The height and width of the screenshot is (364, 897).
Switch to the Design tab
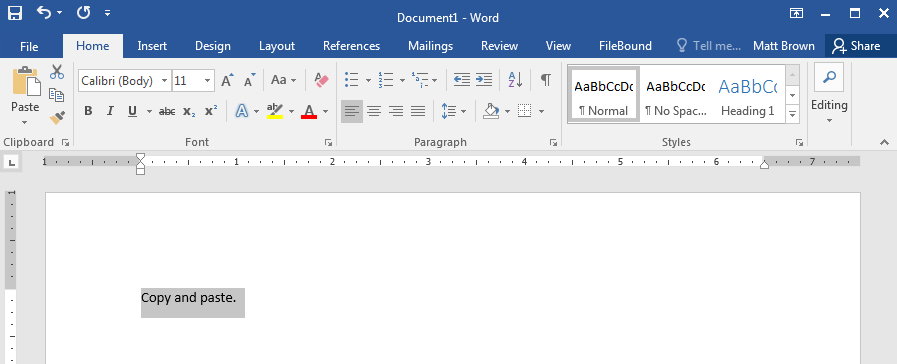pos(213,46)
